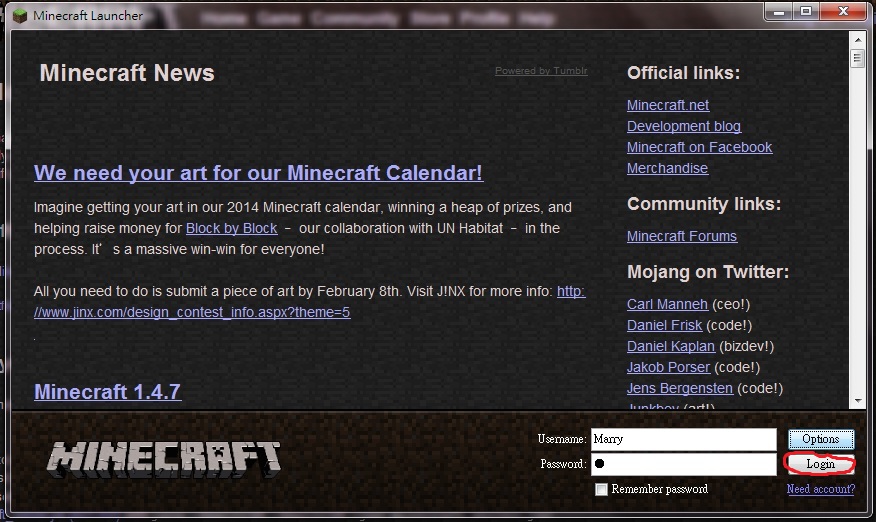
Task: Tick the Remember password checkbox
Action: [601, 490]
